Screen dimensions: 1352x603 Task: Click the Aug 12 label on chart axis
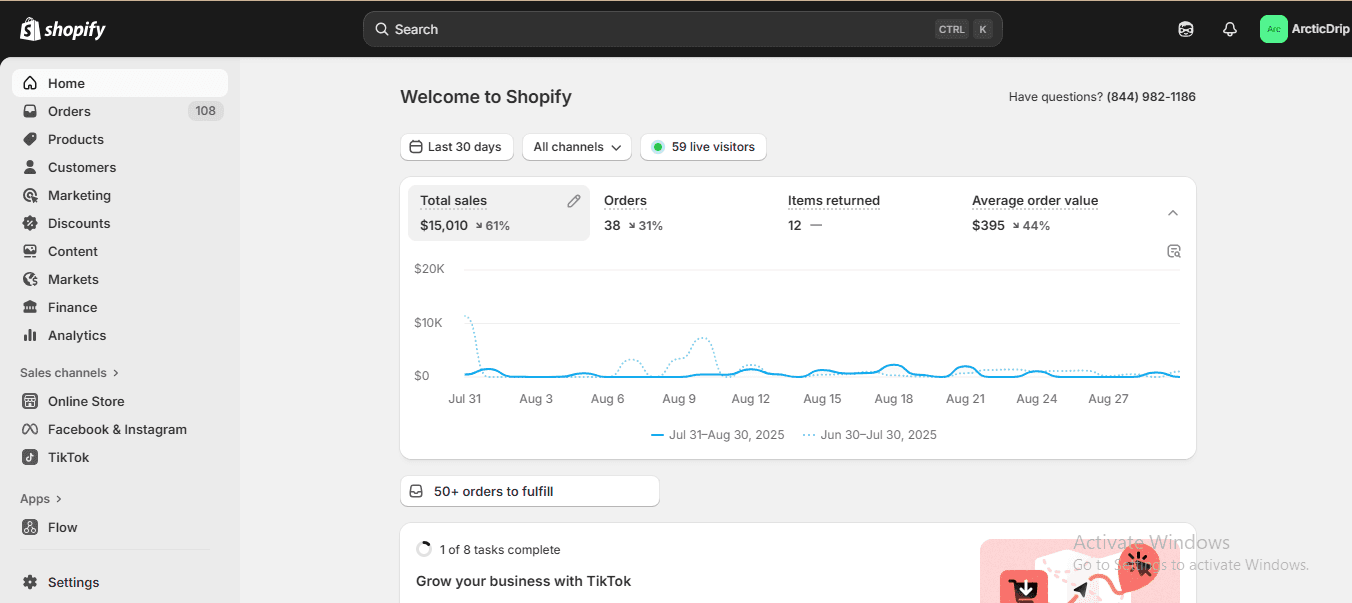click(x=750, y=399)
